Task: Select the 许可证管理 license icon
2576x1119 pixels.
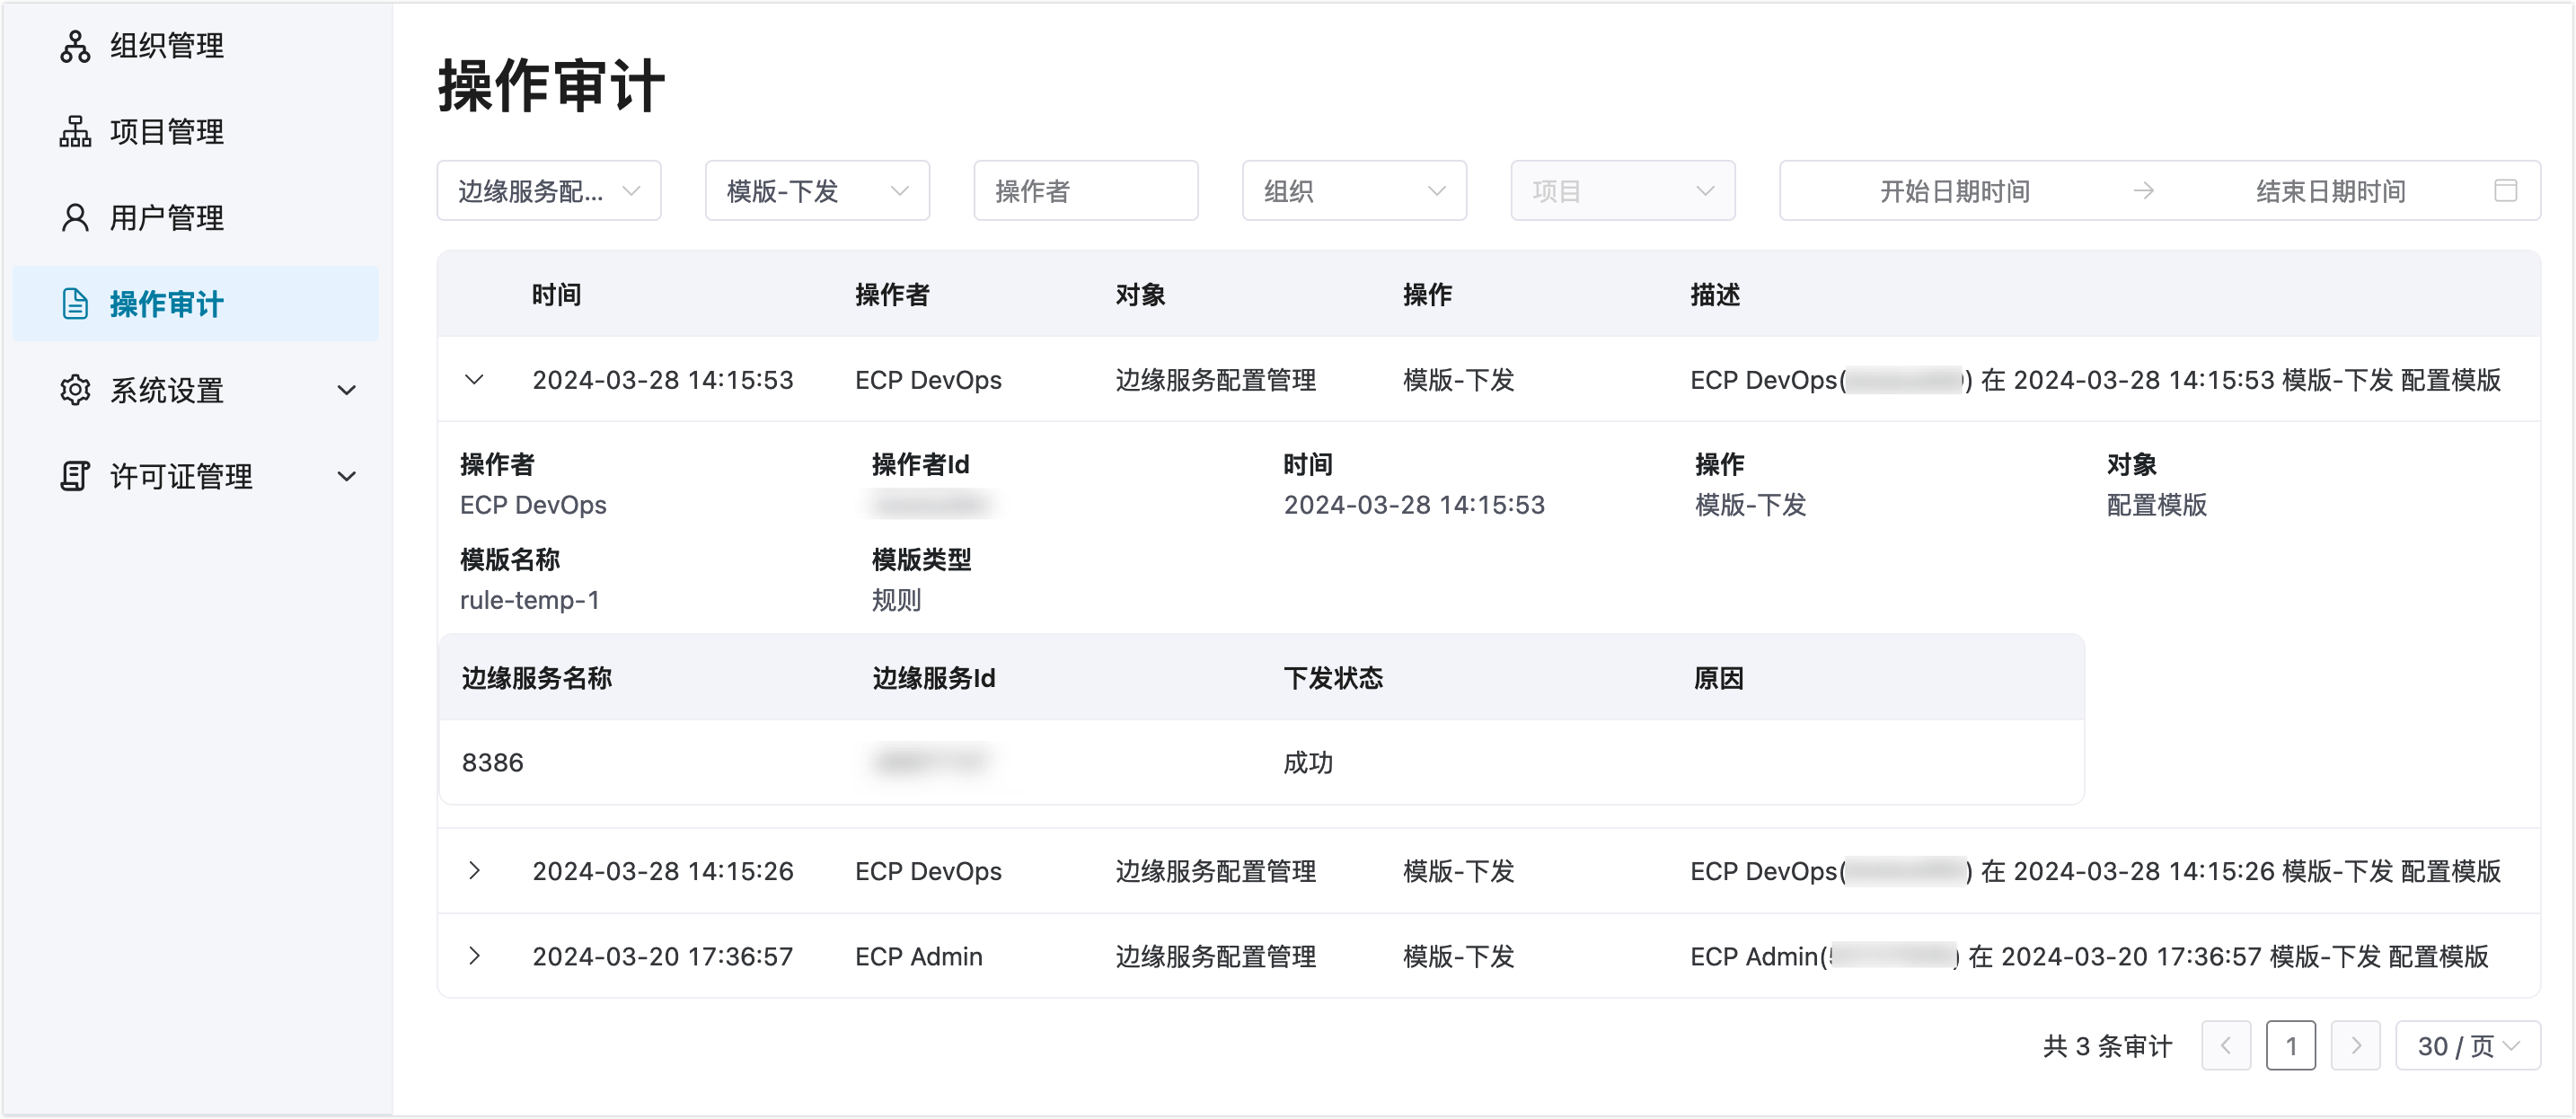Action: tap(74, 476)
